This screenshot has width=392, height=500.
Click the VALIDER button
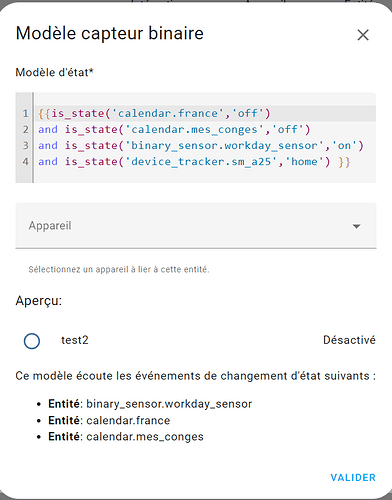(x=353, y=477)
